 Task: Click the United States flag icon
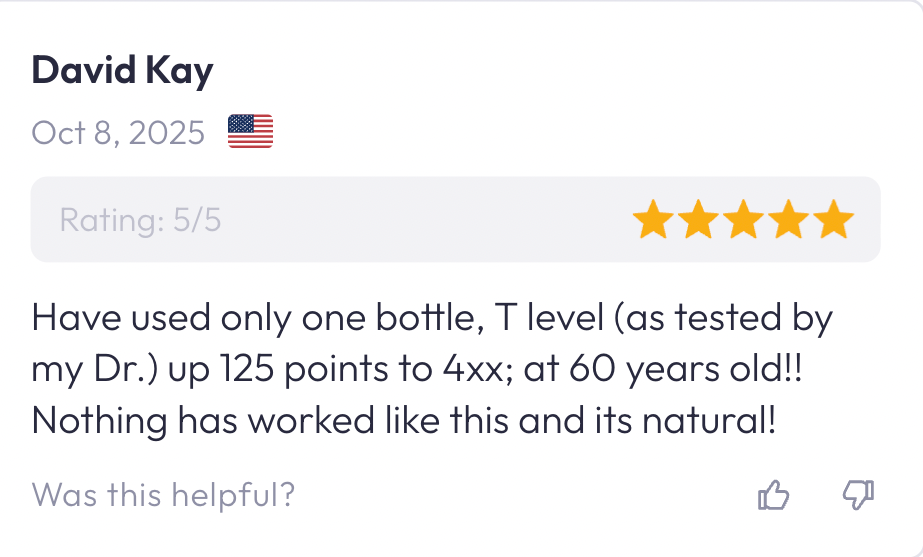pos(250,132)
